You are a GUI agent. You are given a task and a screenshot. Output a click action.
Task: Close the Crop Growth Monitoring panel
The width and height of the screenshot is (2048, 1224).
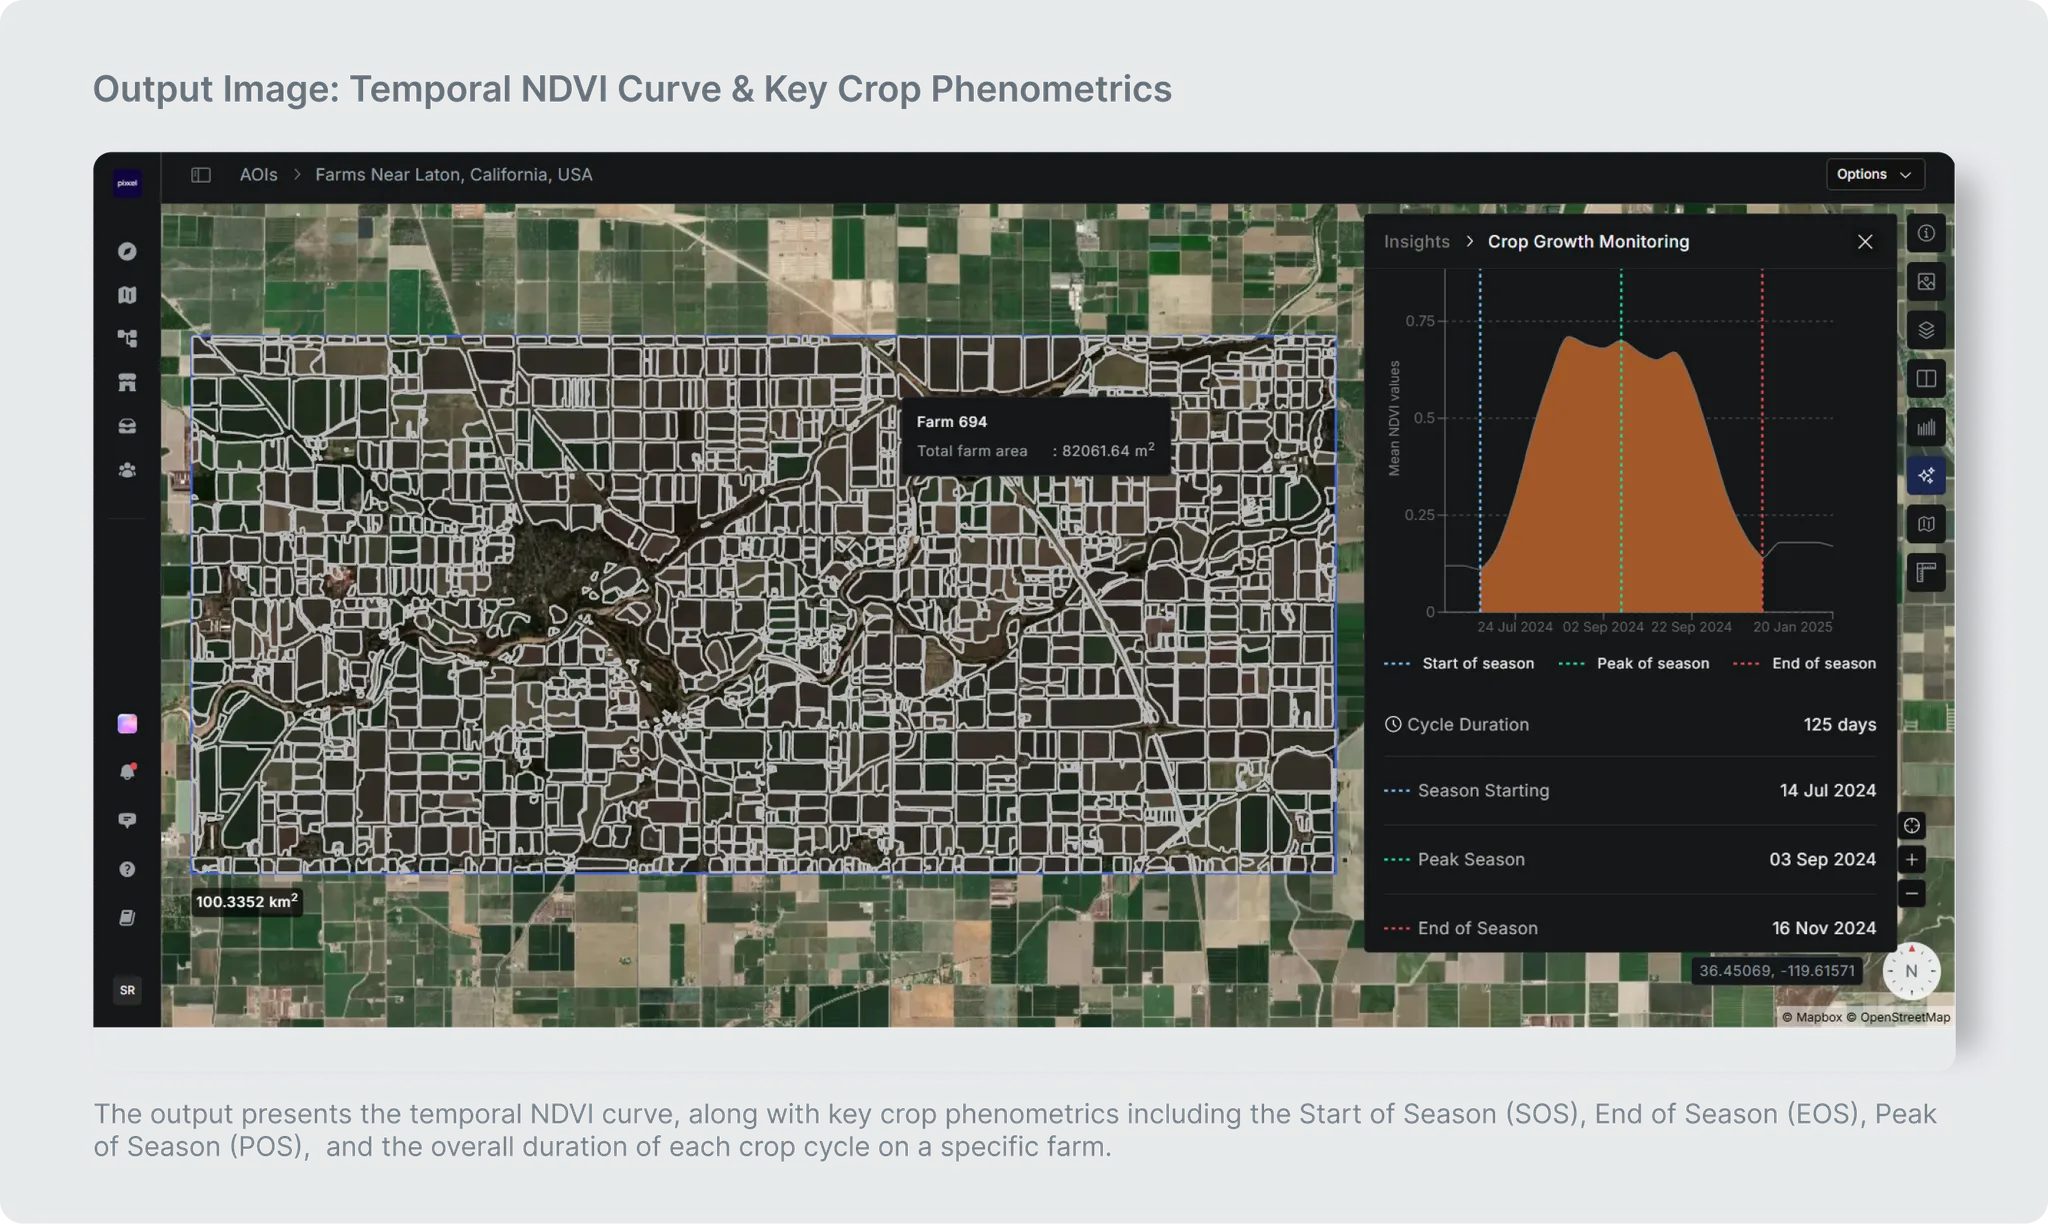[1865, 242]
